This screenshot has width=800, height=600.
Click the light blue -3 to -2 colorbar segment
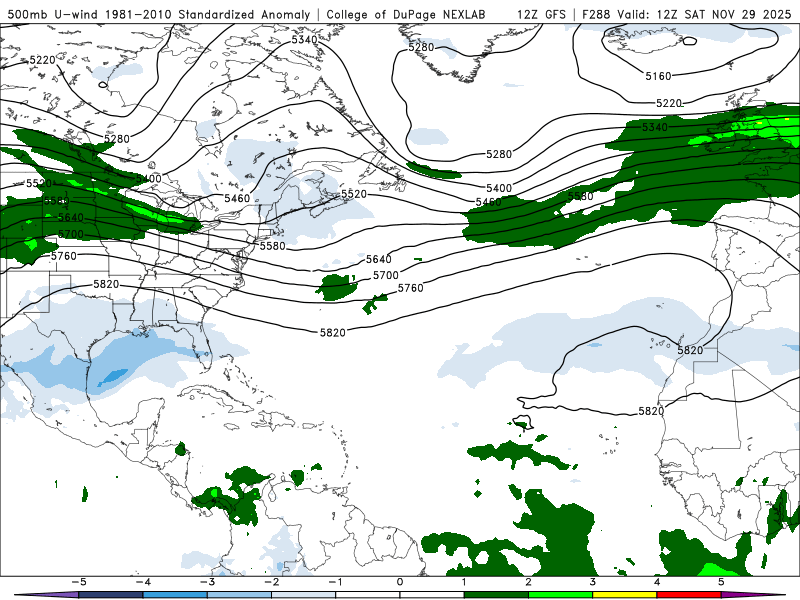[x=239, y=595]
